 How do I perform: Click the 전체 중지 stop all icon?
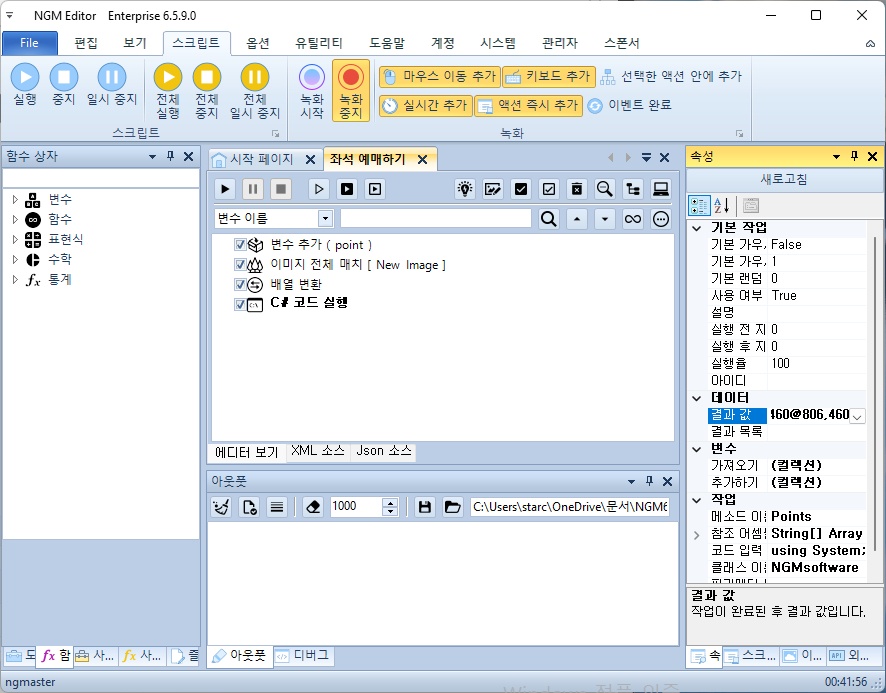click(207, 77)
